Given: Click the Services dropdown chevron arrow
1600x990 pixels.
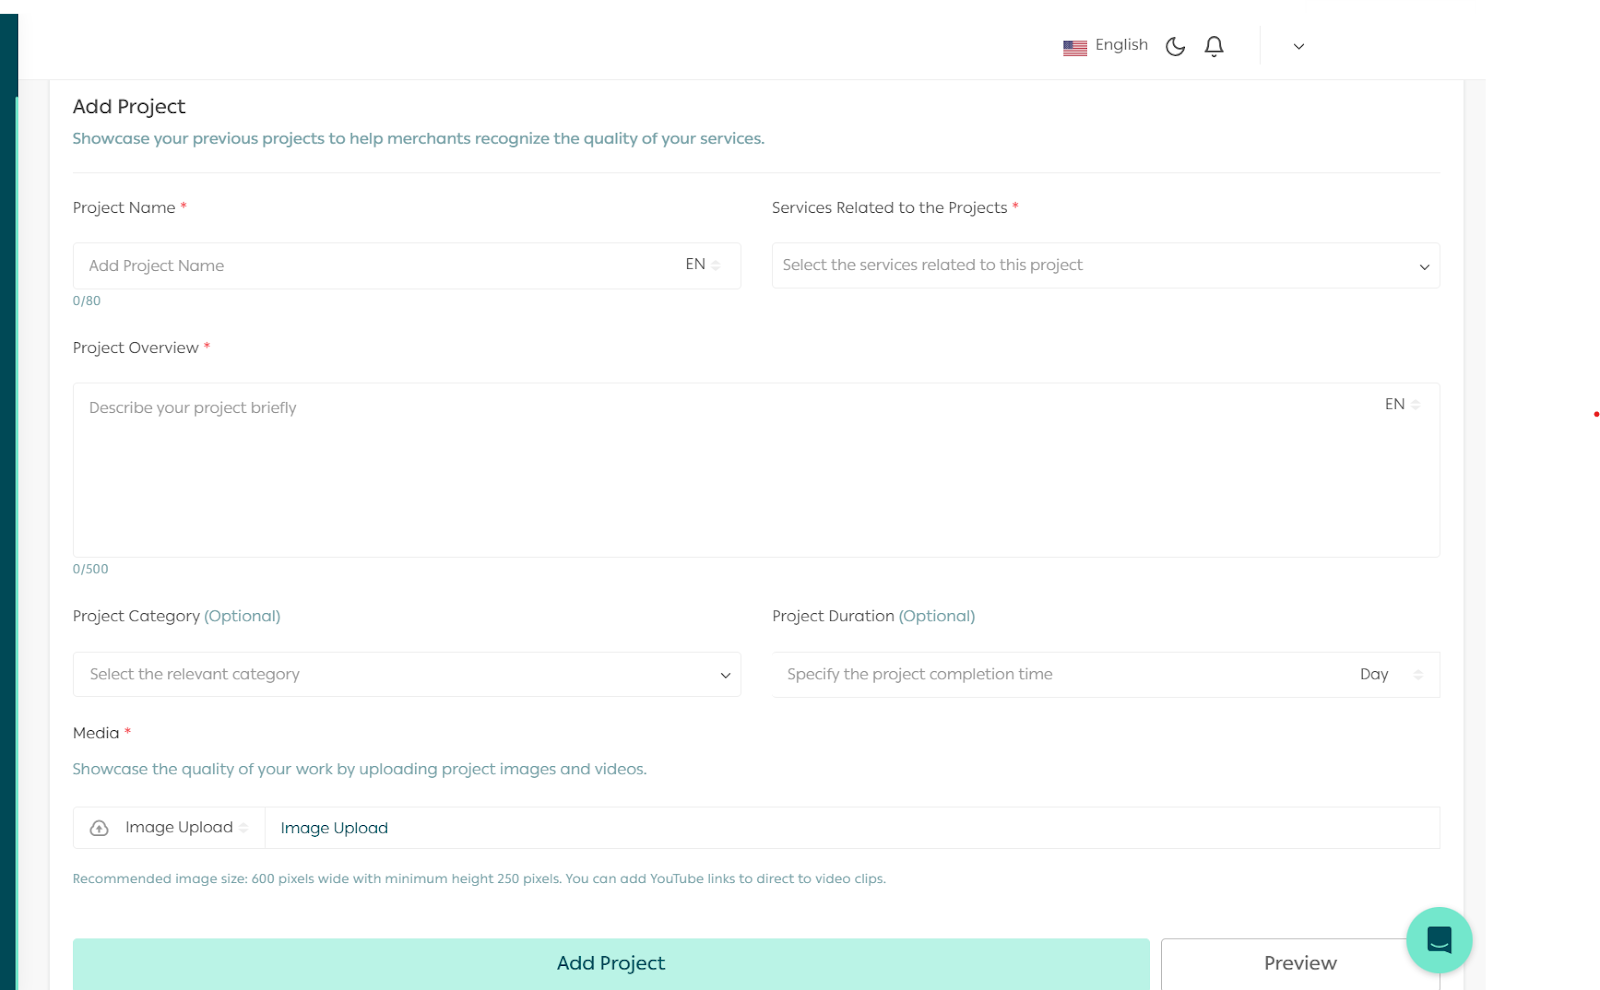Looking at the screenshot, I should click(1424, 267).
